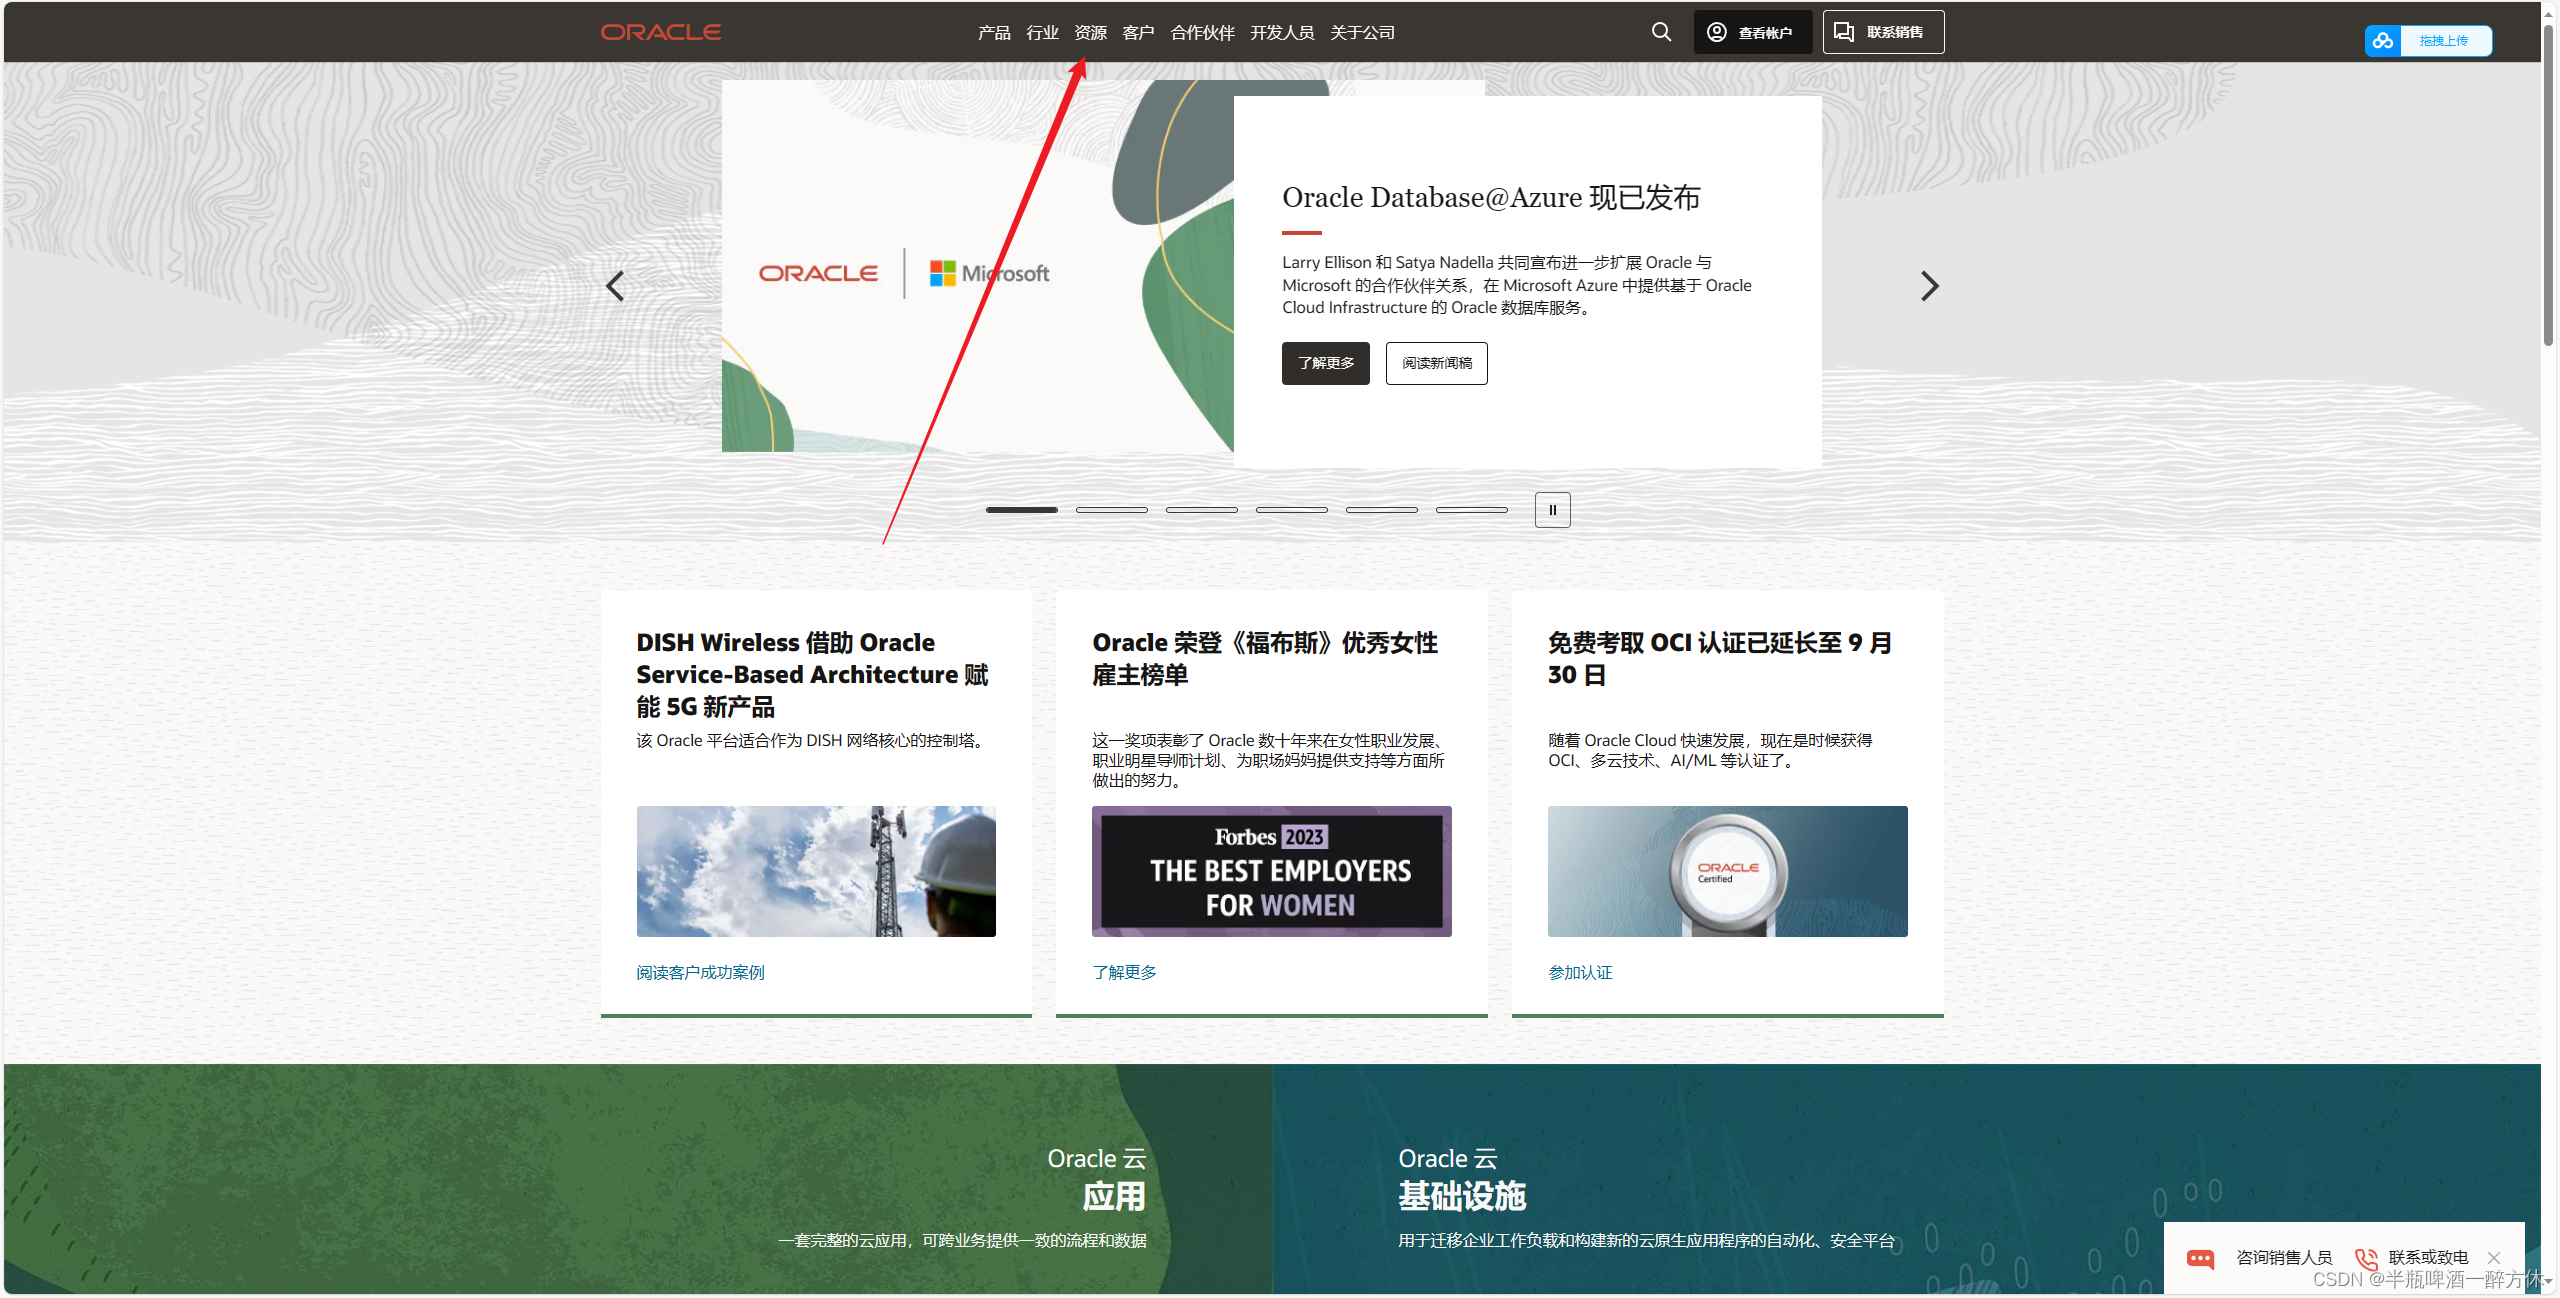Screen dimensions: 2560x1298
Task: Pause the carousel autoplay
Action: [x=1552, y=510]
